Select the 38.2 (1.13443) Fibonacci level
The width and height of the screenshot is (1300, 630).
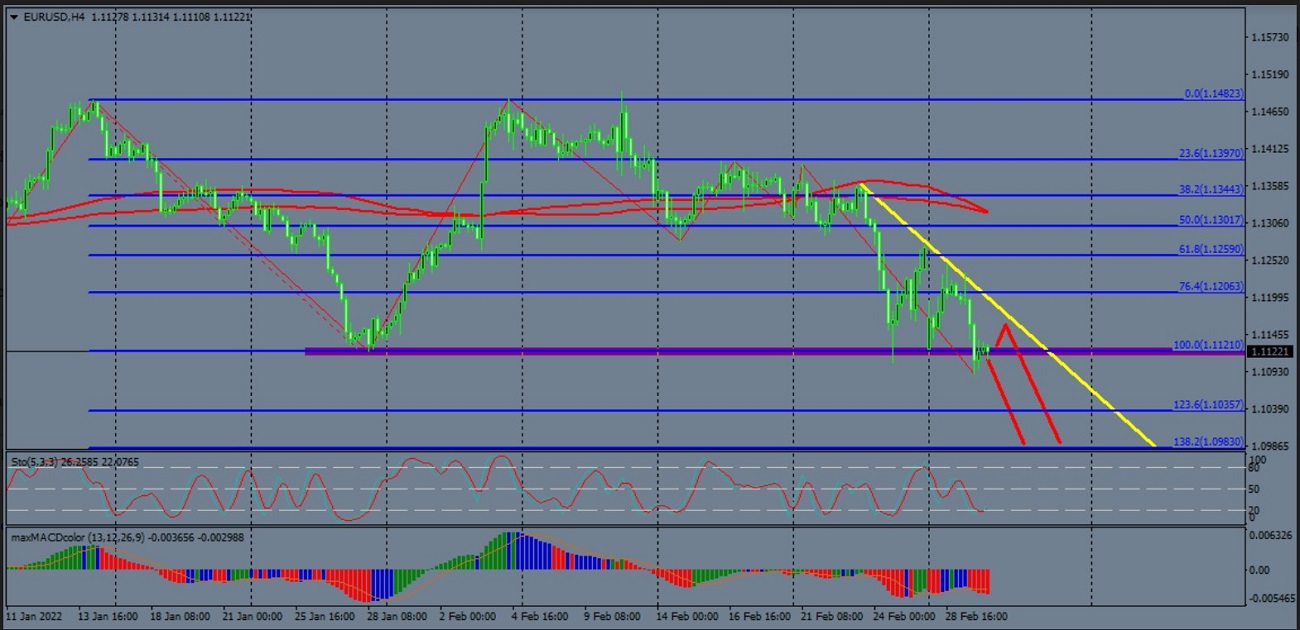1211,189
